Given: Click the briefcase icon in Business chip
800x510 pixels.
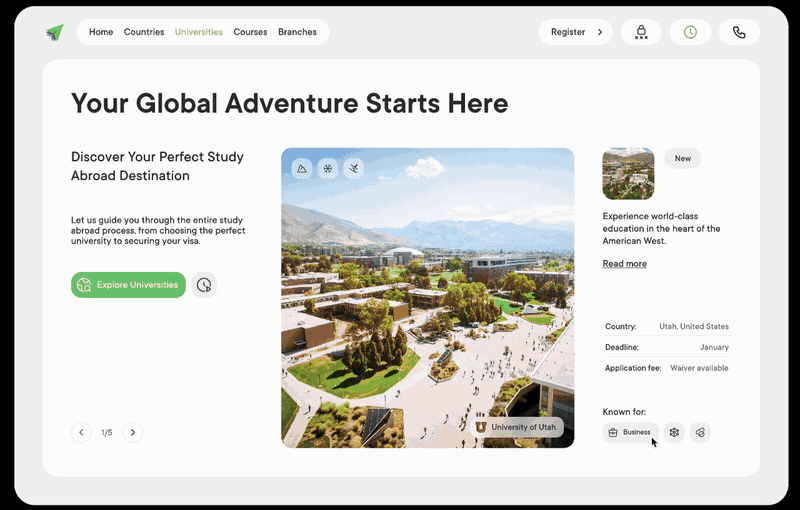Looking at the screenshot, I should point(613,432).
